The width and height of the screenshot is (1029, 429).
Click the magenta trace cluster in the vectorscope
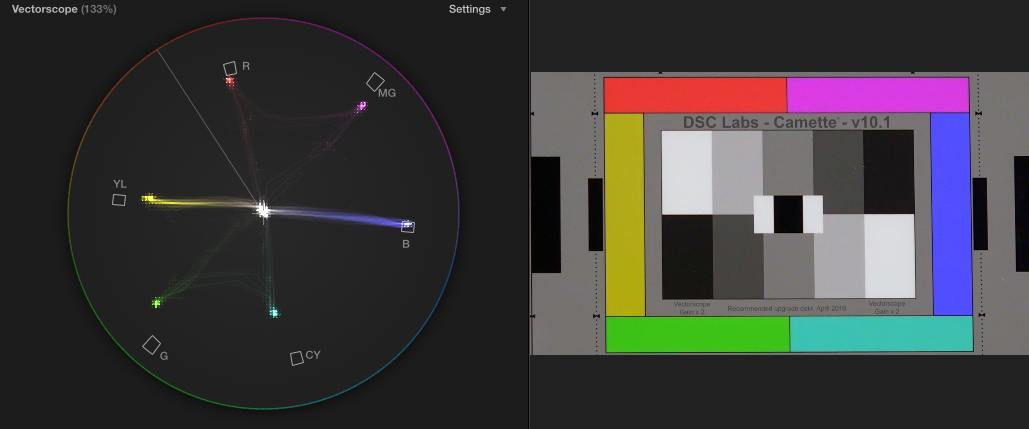(x=362, y=105)
